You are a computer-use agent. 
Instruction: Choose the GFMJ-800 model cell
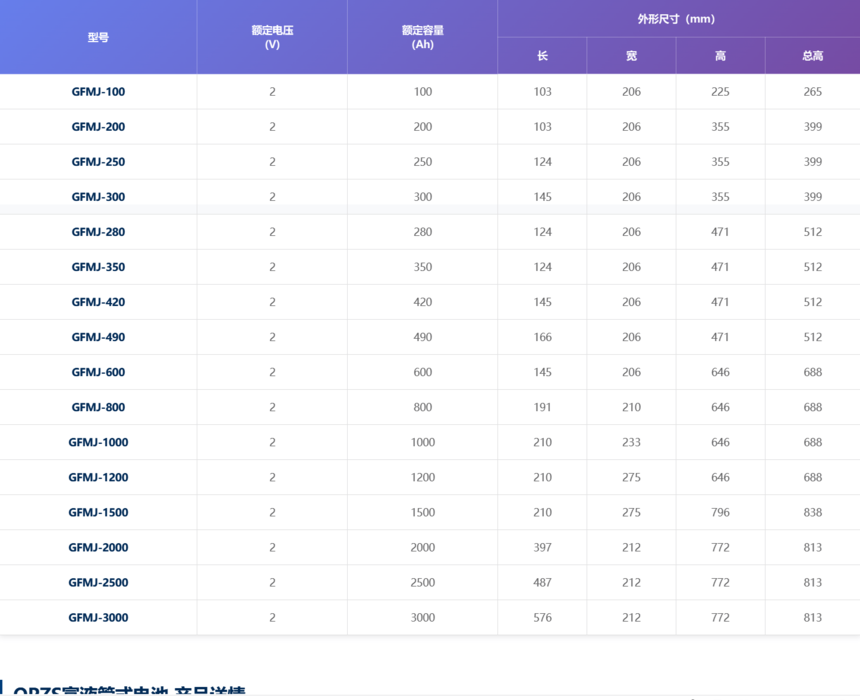pos(98,408)
